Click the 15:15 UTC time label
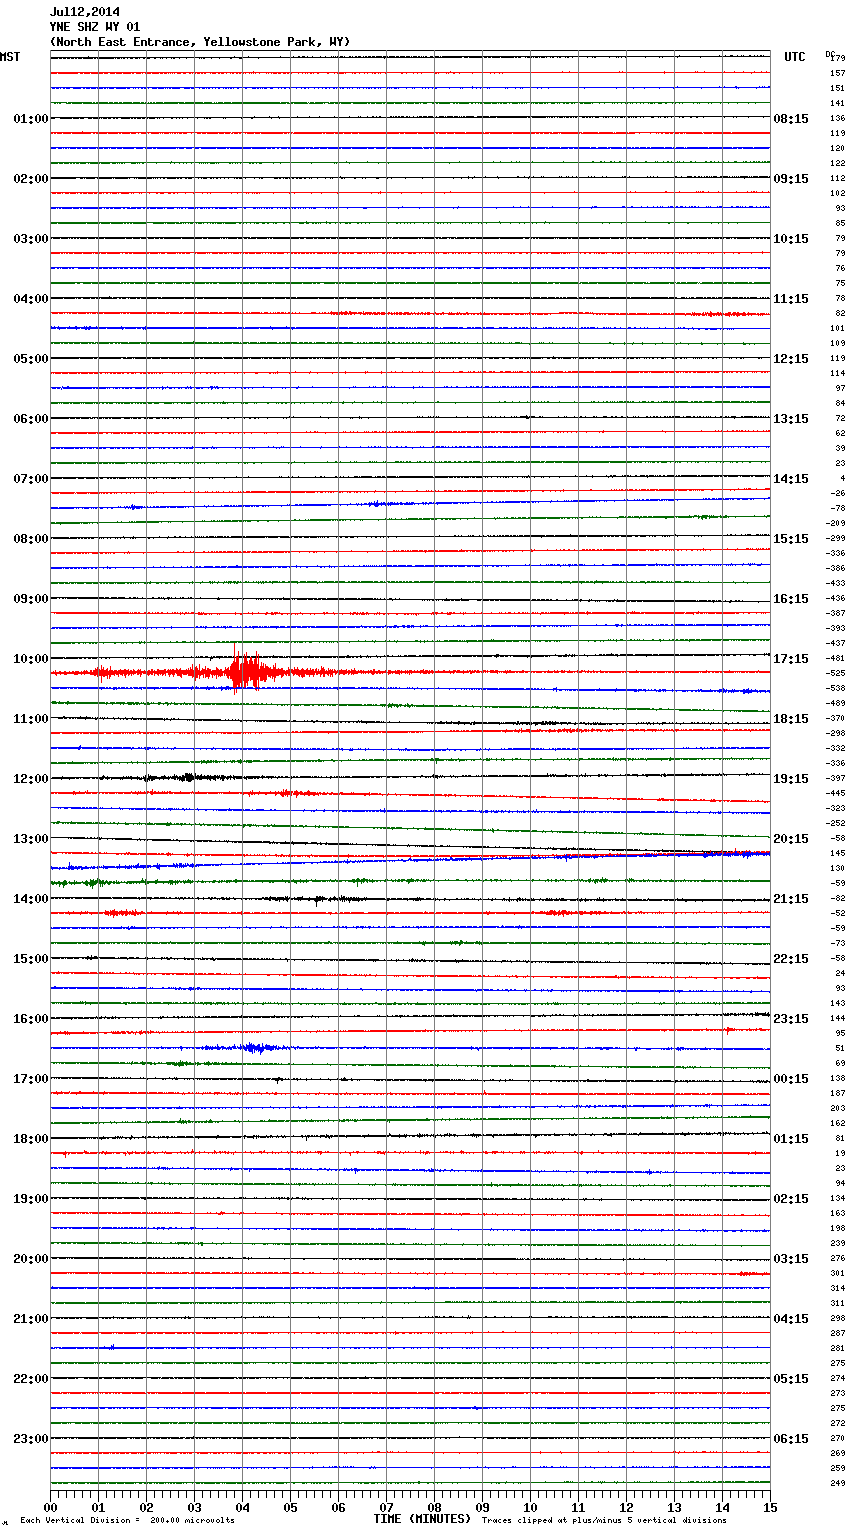Image resolution: width=850 pixels, height=1534 pixels. coord(791,539)
